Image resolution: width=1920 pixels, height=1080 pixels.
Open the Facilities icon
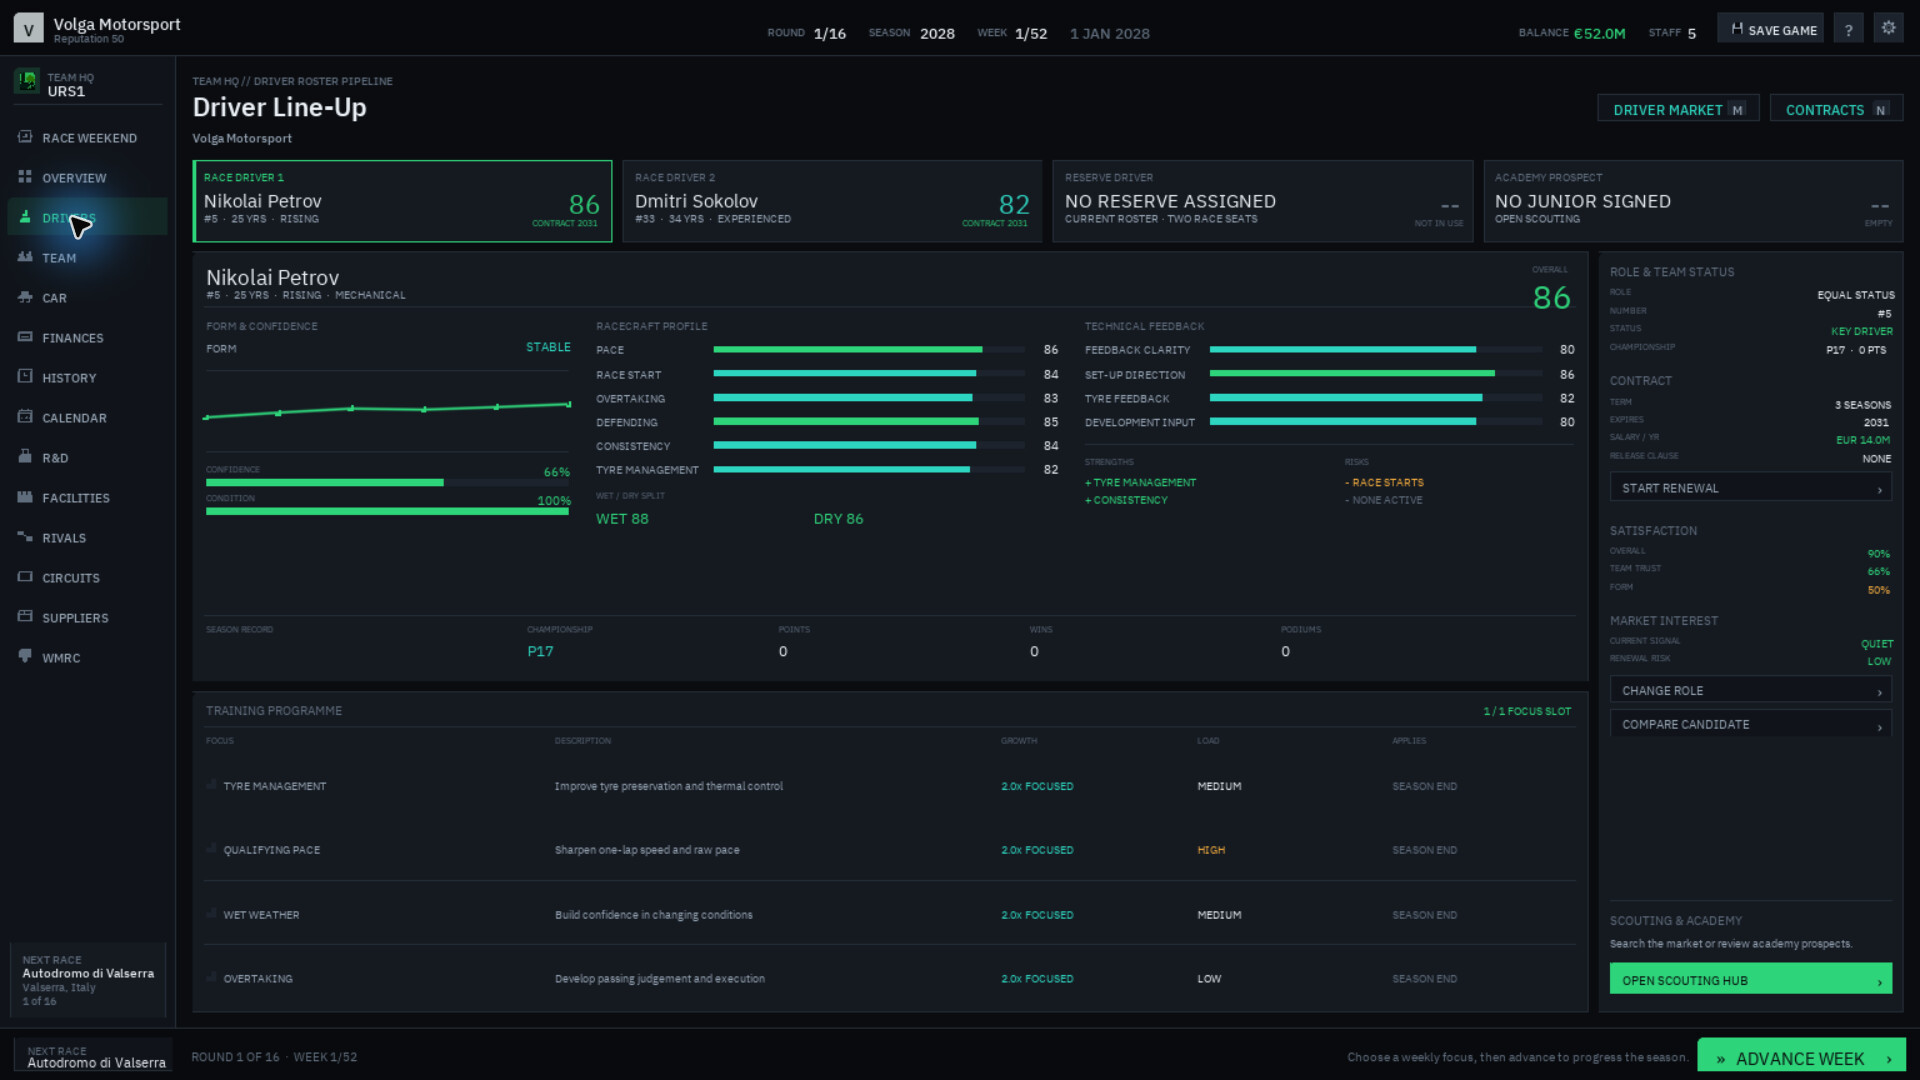pyautogui.click(x=25, y=497)
